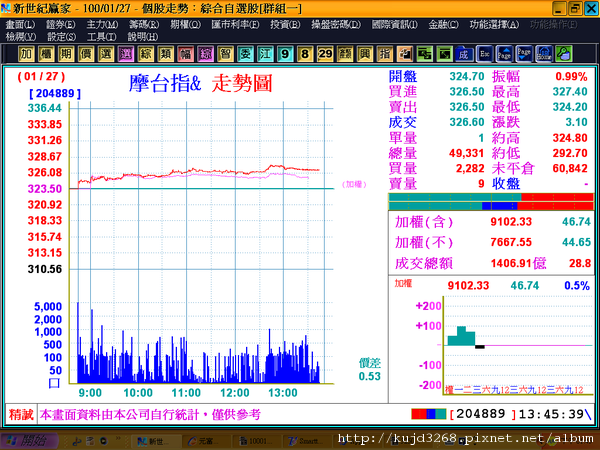Click the 加權(含) index value 9102.33
600x450 pixels.
coord(511,222)
